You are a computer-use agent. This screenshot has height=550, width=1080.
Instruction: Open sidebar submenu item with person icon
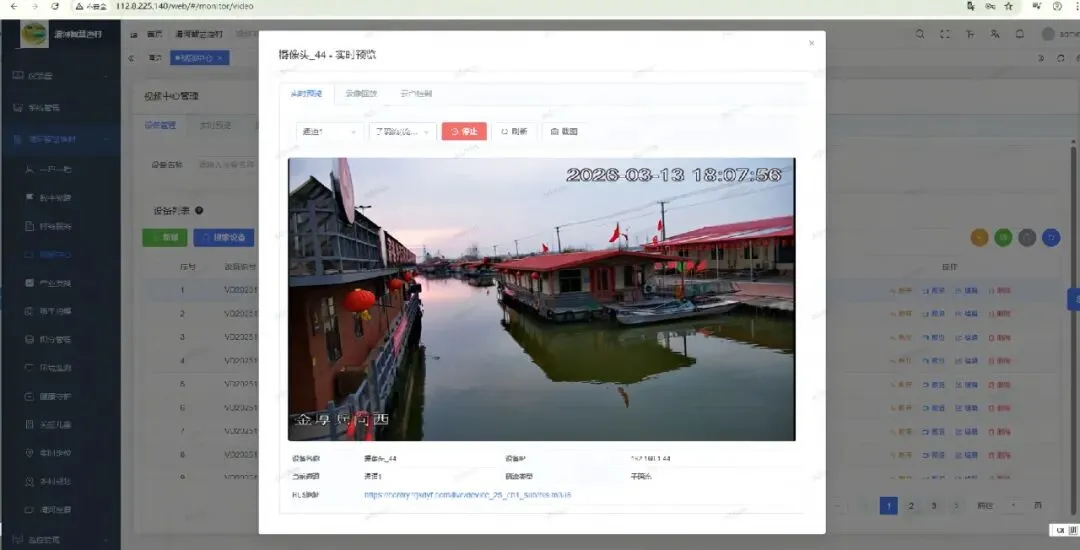click(x=61, y=169)
